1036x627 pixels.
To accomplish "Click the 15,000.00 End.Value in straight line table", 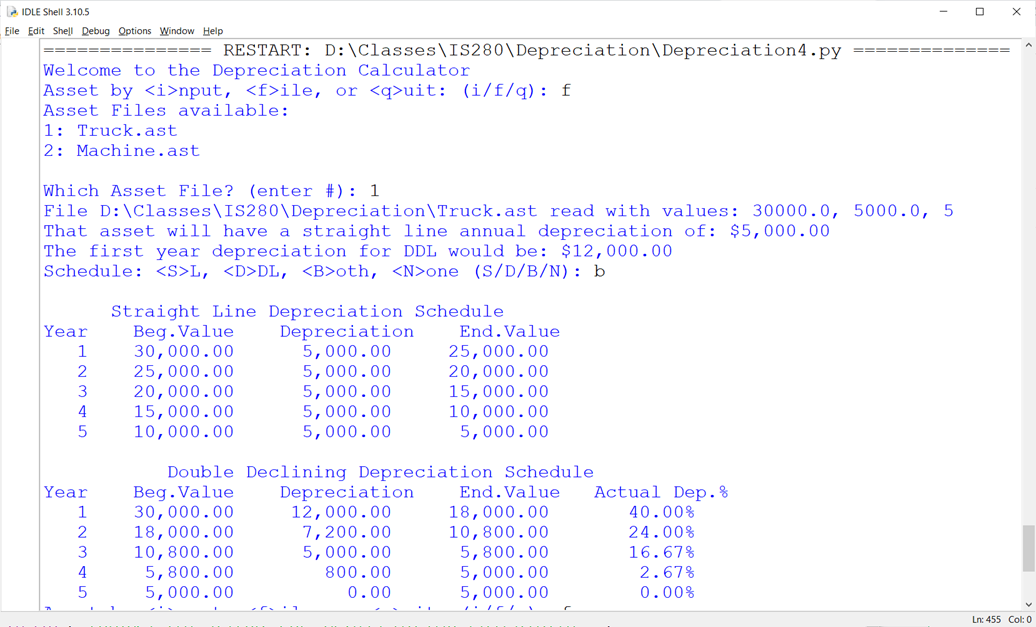I will [x=499, y=392].
